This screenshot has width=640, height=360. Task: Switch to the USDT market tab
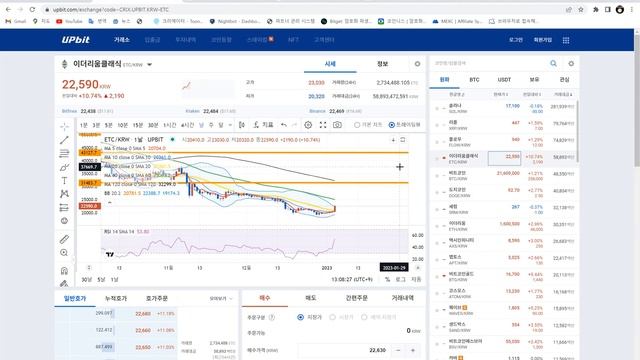tap(504, 80)
